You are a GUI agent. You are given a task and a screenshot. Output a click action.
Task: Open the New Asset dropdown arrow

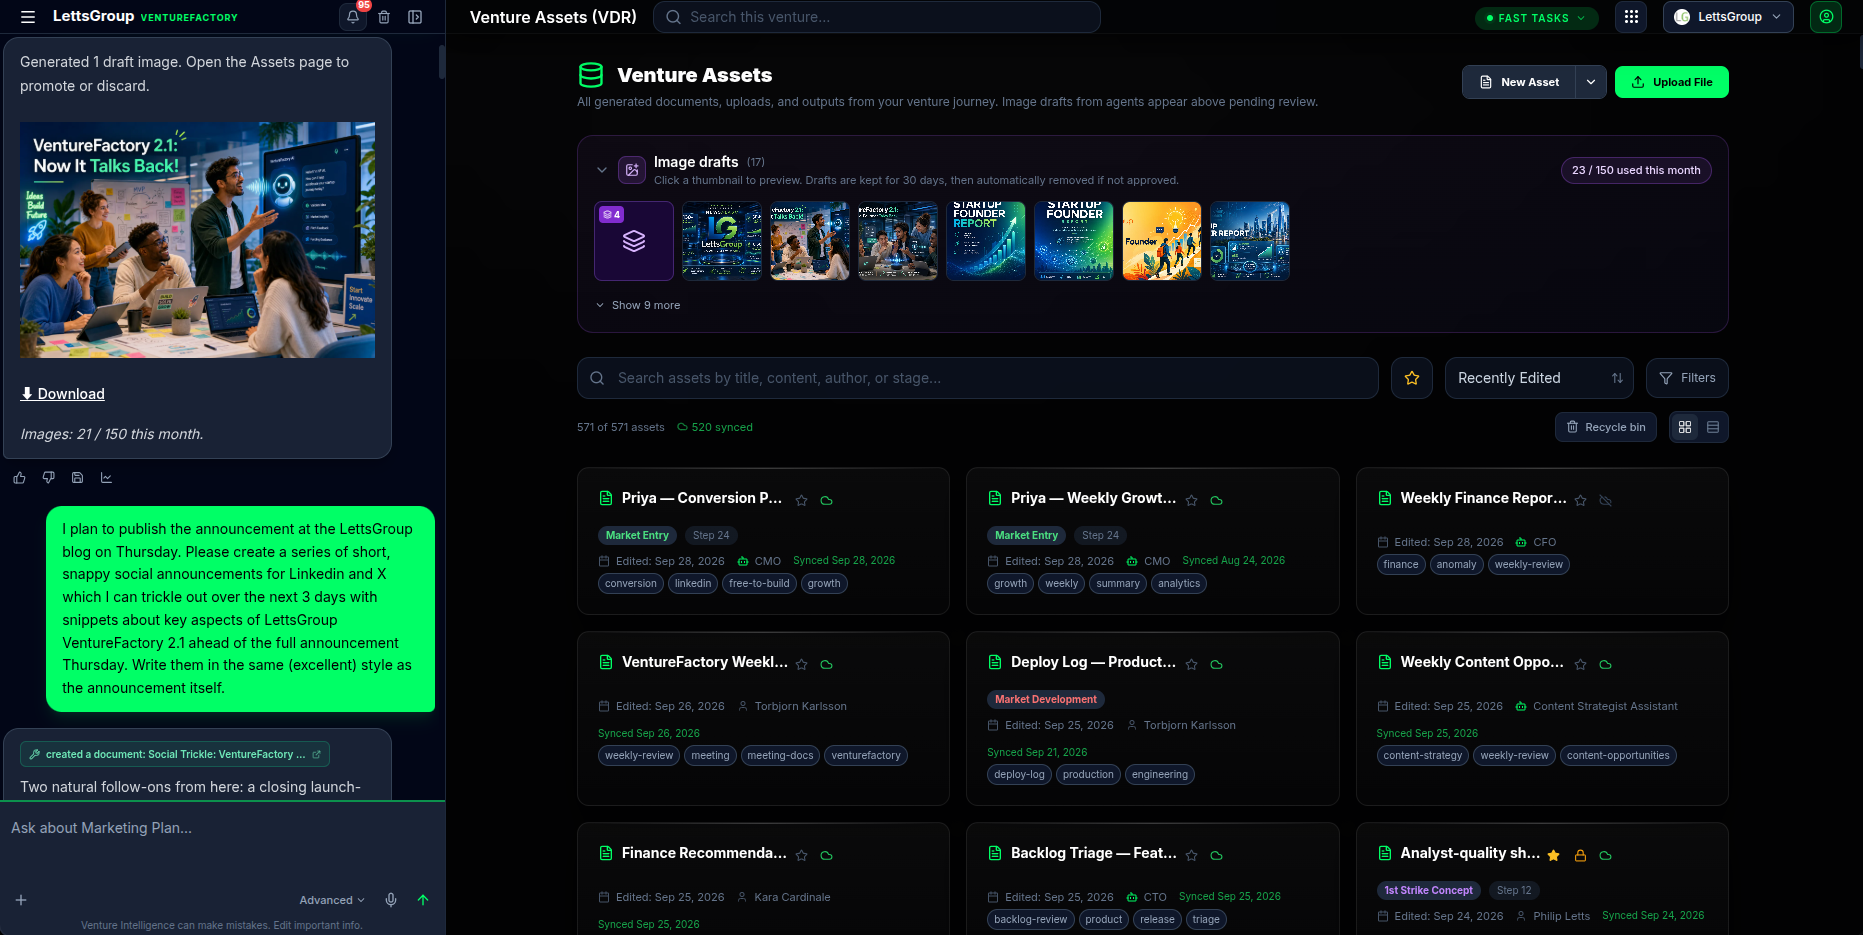click(x=1591, y=82)
